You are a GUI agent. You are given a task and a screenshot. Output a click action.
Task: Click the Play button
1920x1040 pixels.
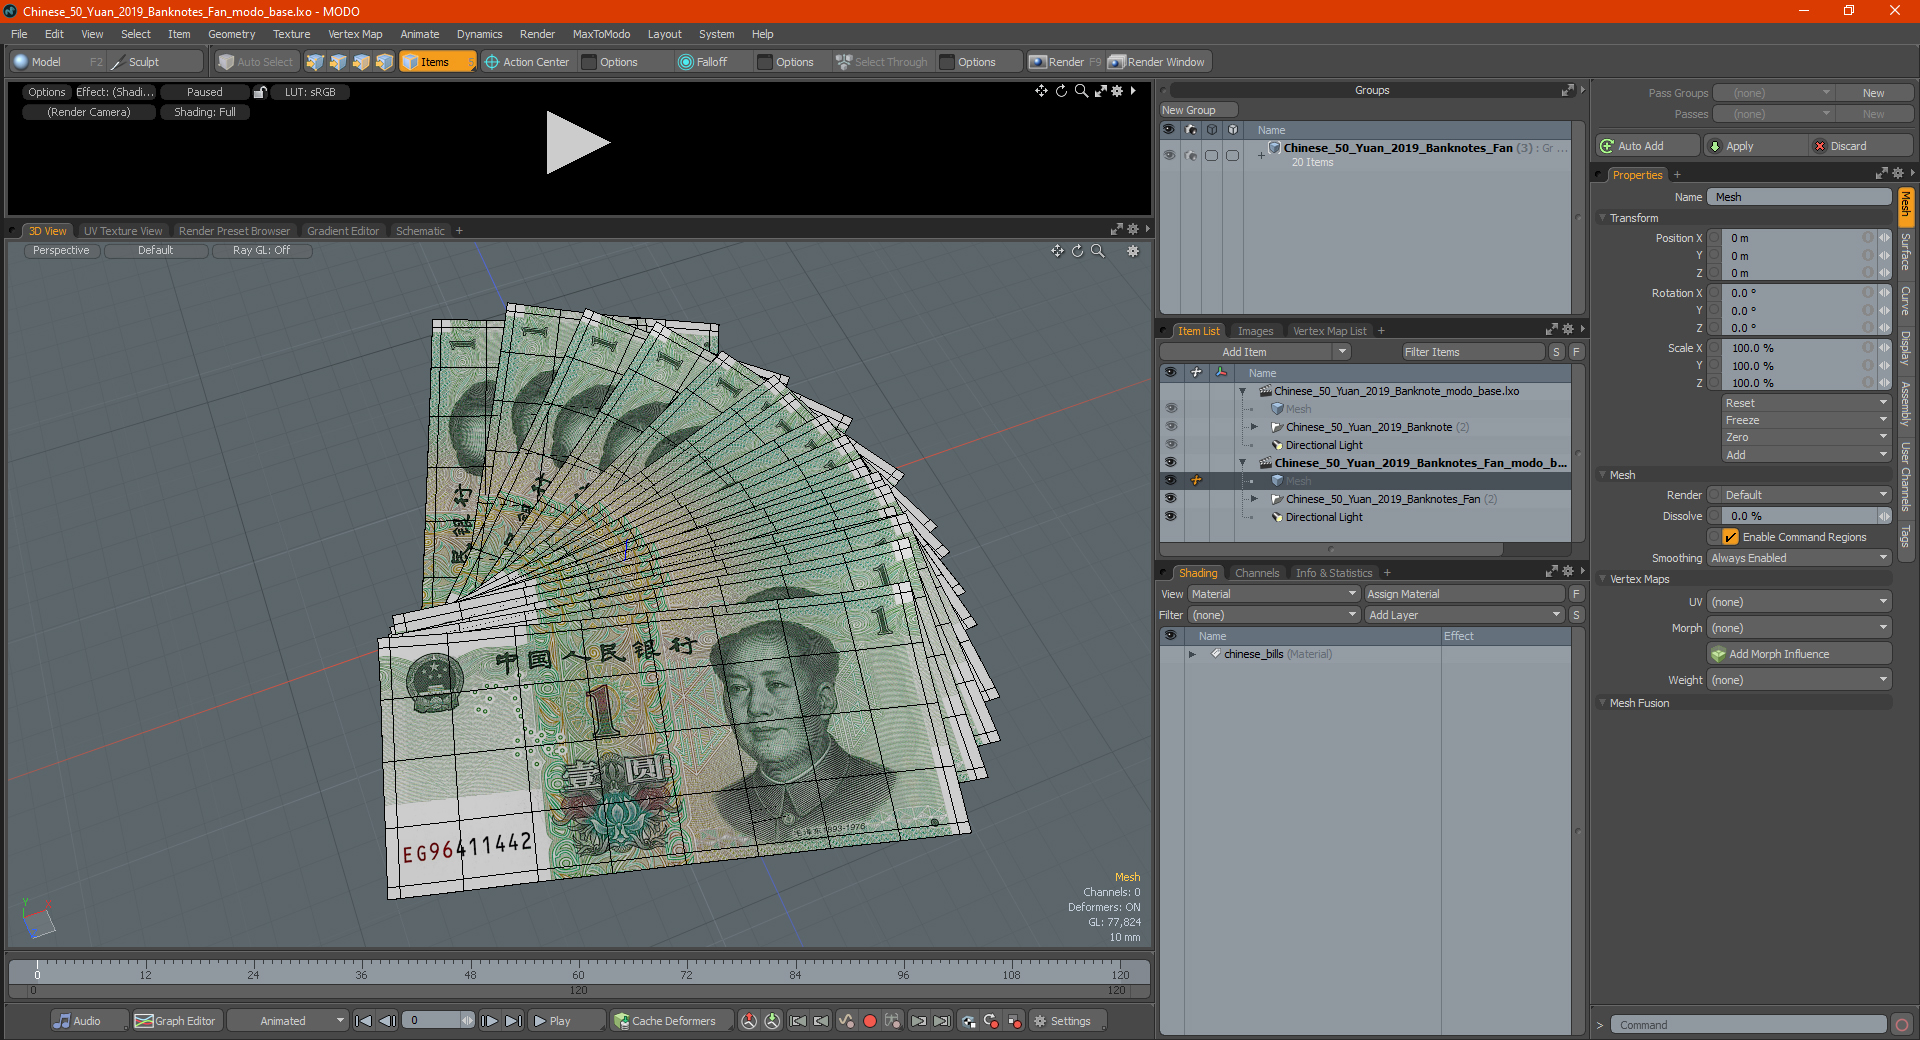click(x=566, y=1021)
